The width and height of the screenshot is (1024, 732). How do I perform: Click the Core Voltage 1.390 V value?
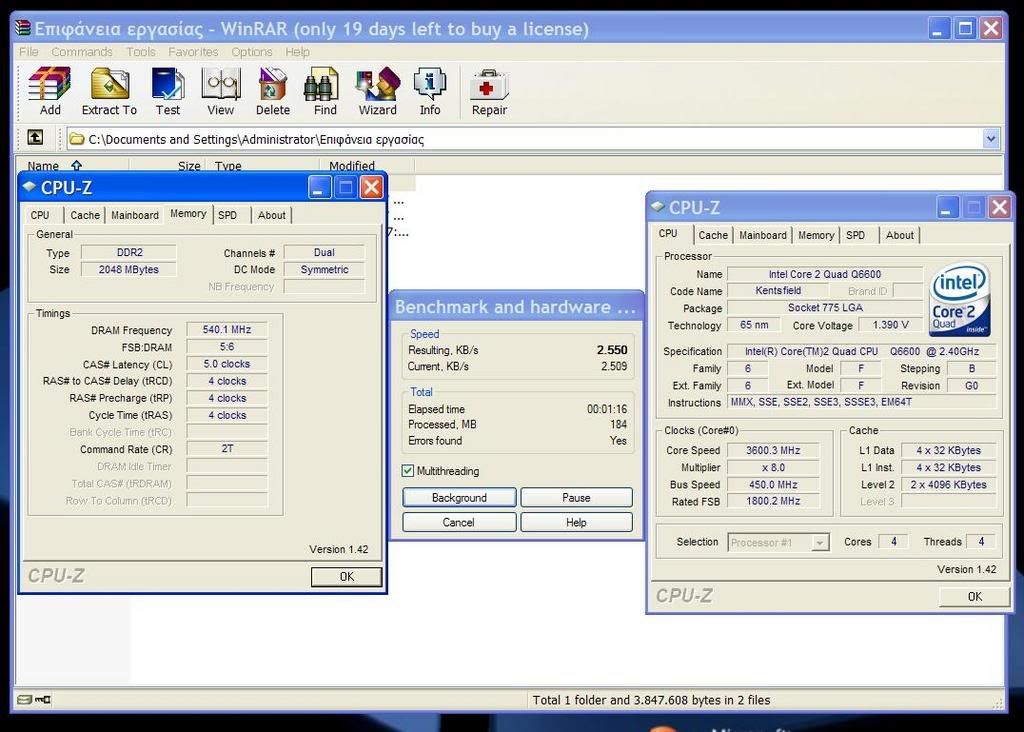click(x=891, y=325)
